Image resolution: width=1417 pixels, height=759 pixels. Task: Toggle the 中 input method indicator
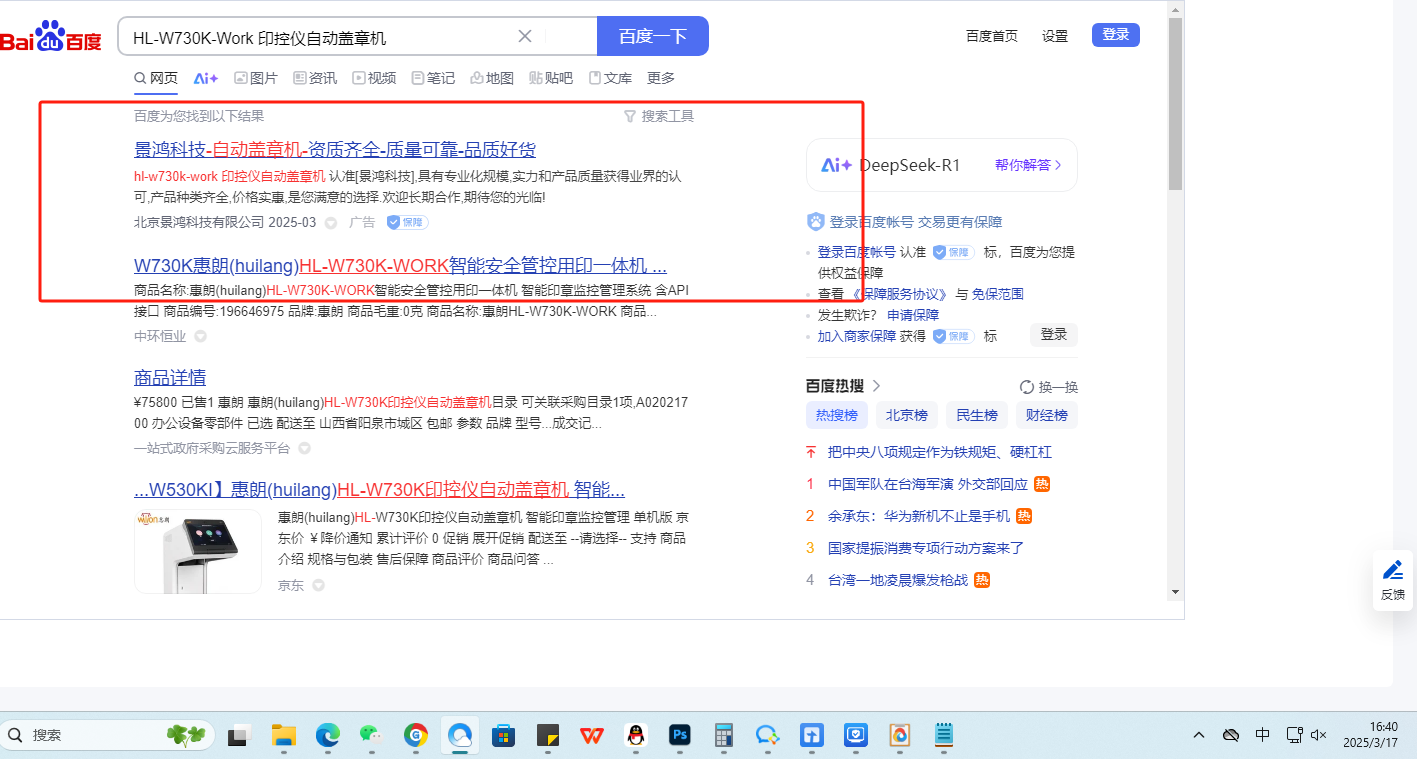[x=1262, y=735]
